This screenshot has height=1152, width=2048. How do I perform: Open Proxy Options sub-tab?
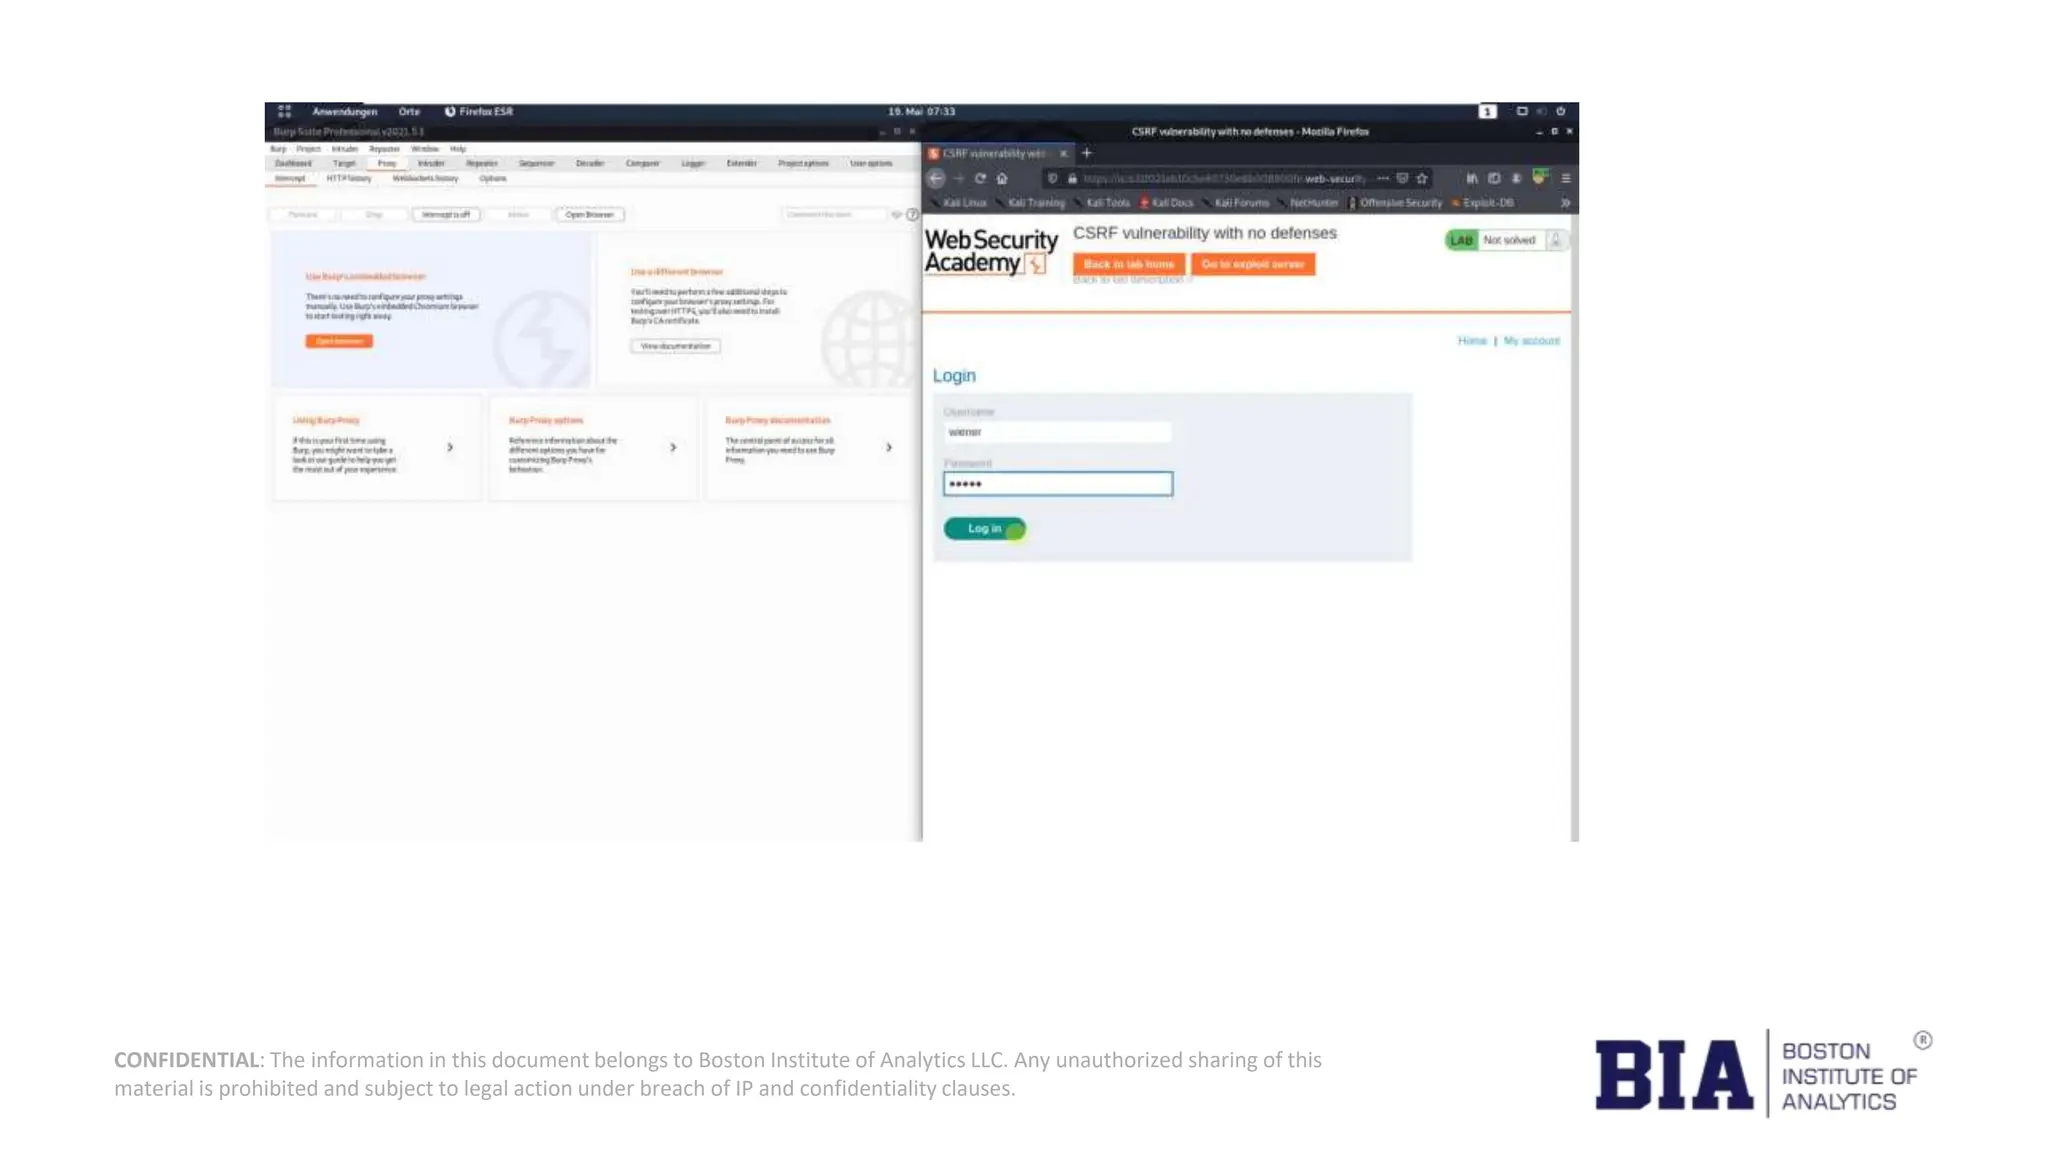pos(493,178)
